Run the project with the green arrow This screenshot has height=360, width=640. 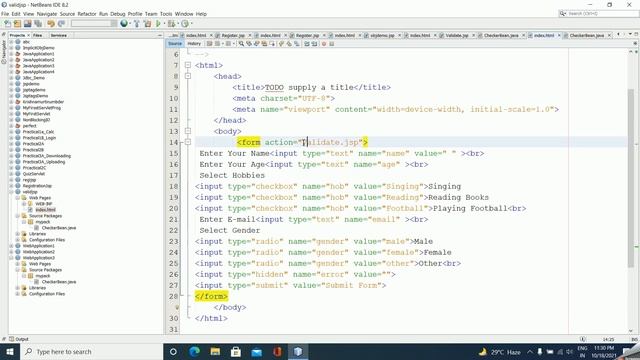coord(158,24)
